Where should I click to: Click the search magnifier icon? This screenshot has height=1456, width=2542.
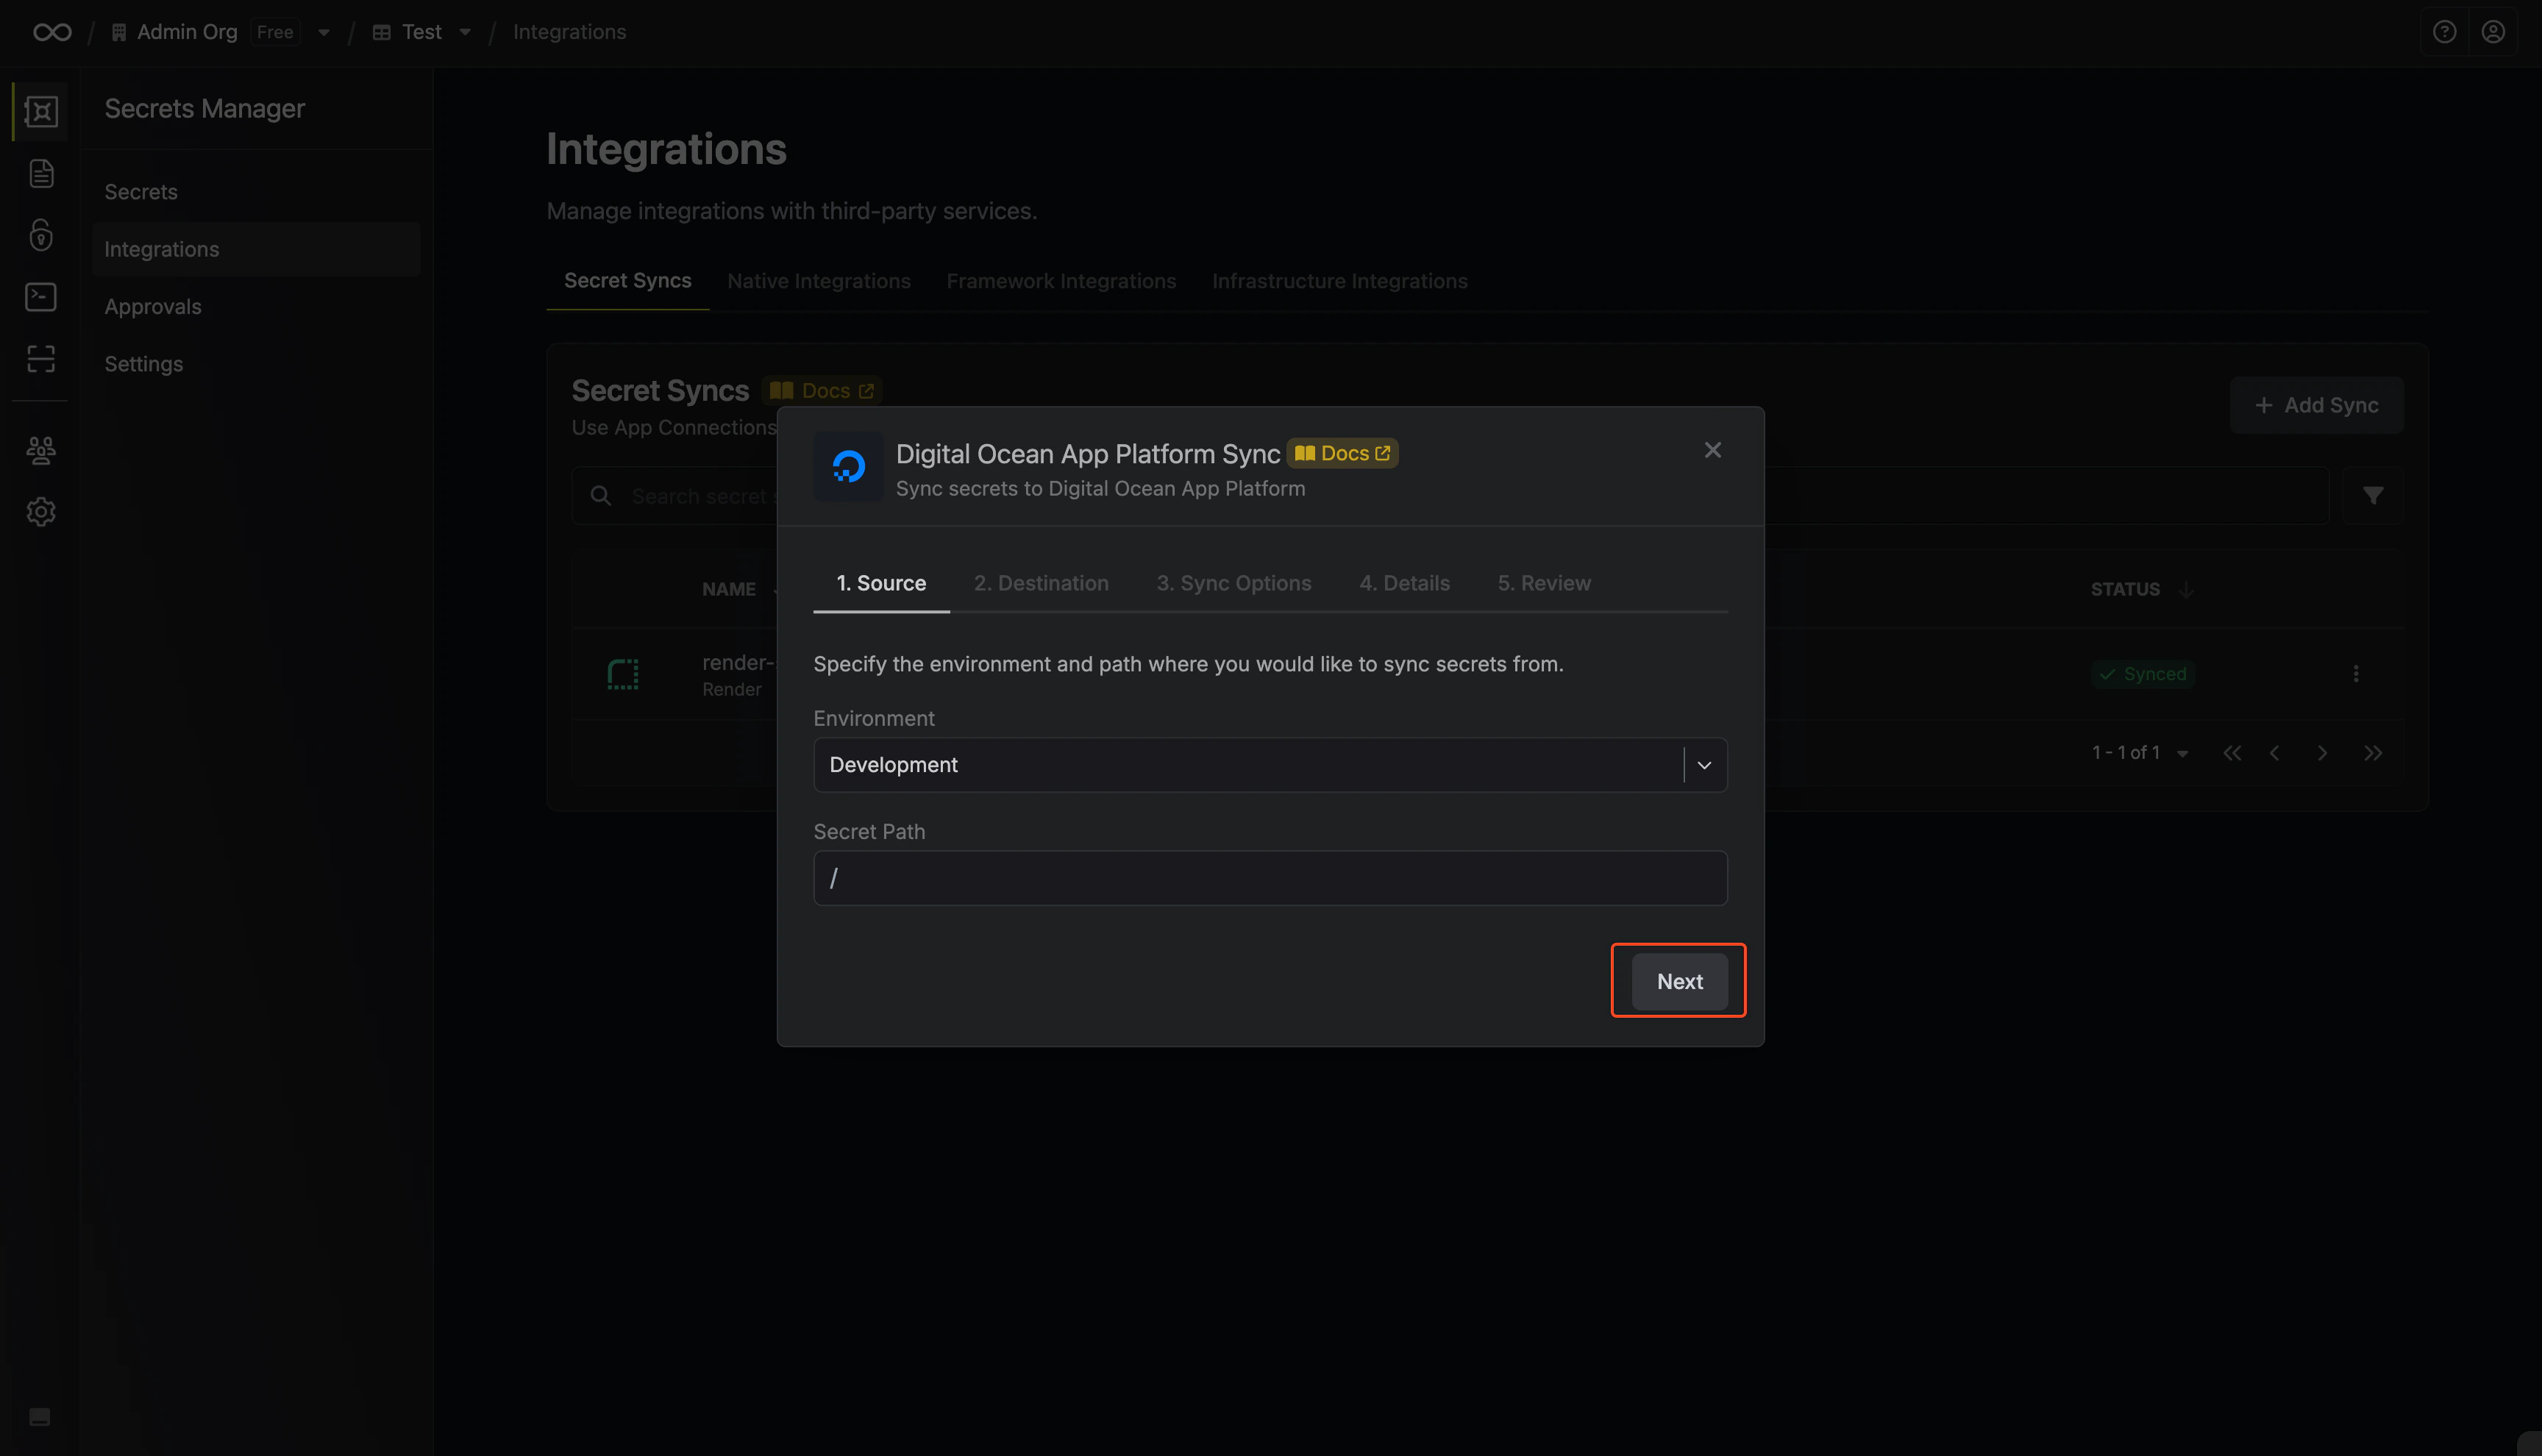[x=601, y=496]
